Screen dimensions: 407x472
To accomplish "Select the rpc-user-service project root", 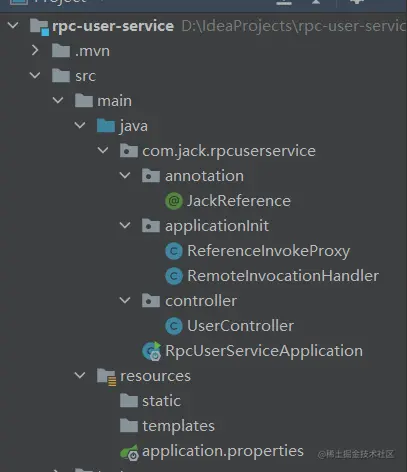I will point(113,26).
